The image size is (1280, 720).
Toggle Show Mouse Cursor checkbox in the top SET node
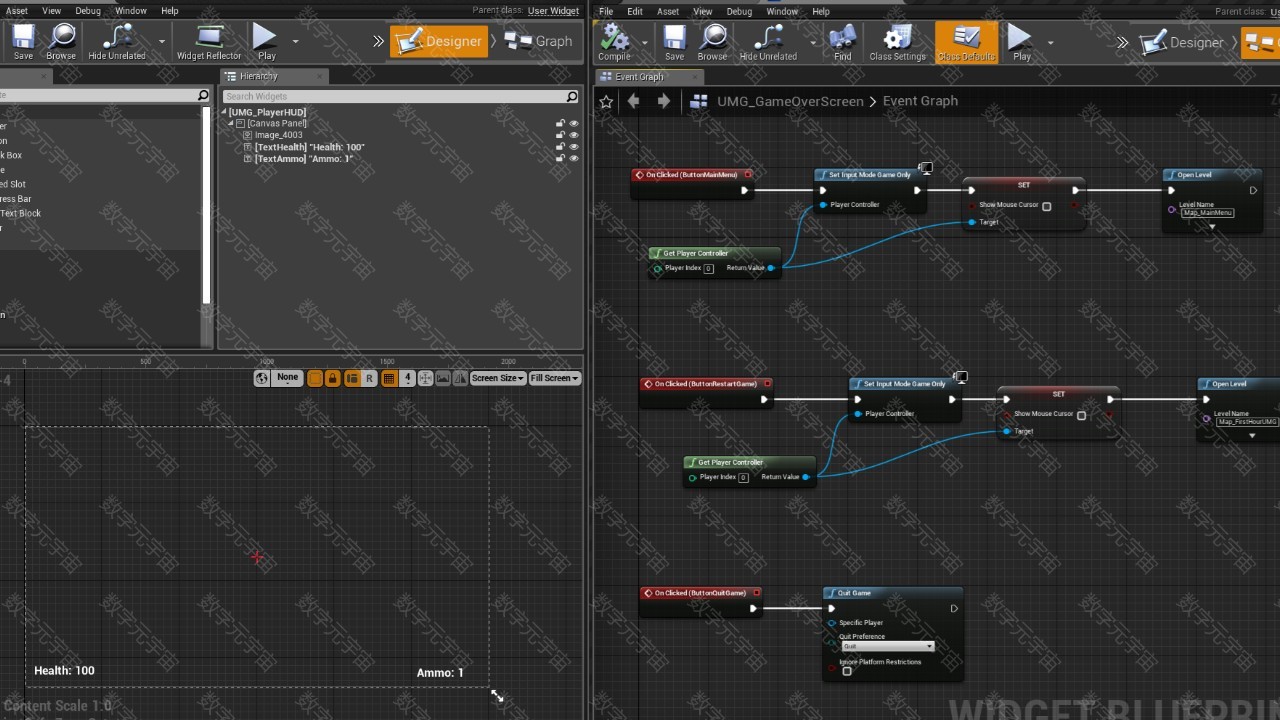1047,207
